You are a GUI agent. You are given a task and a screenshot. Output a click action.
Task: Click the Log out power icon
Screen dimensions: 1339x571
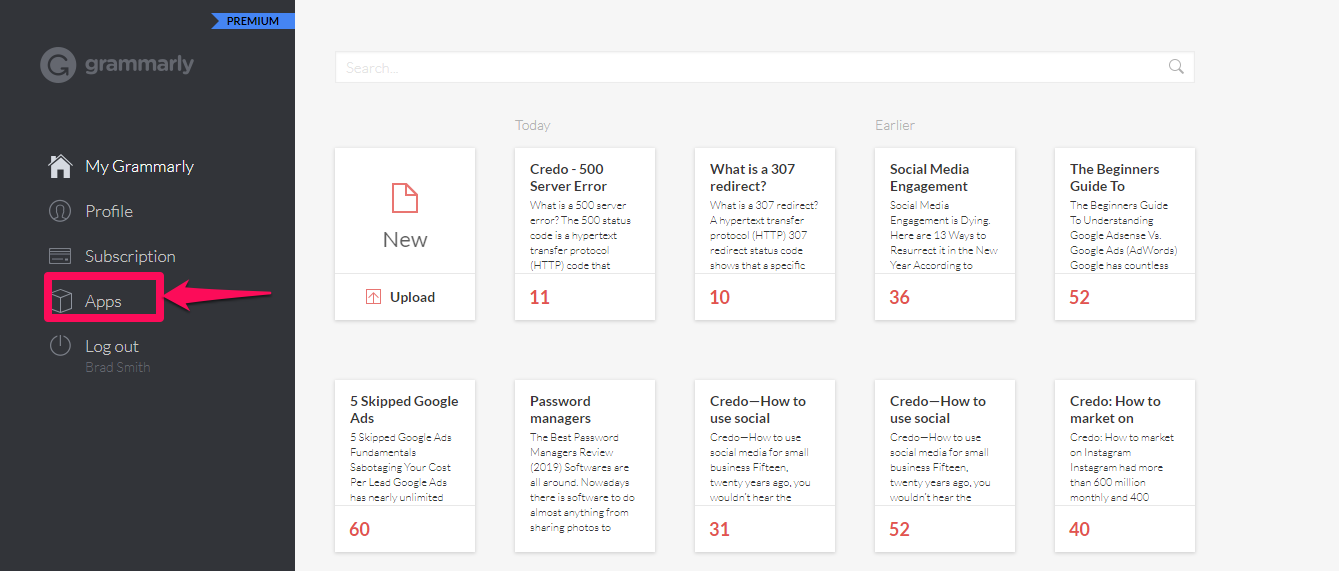[x=60, y=346]
